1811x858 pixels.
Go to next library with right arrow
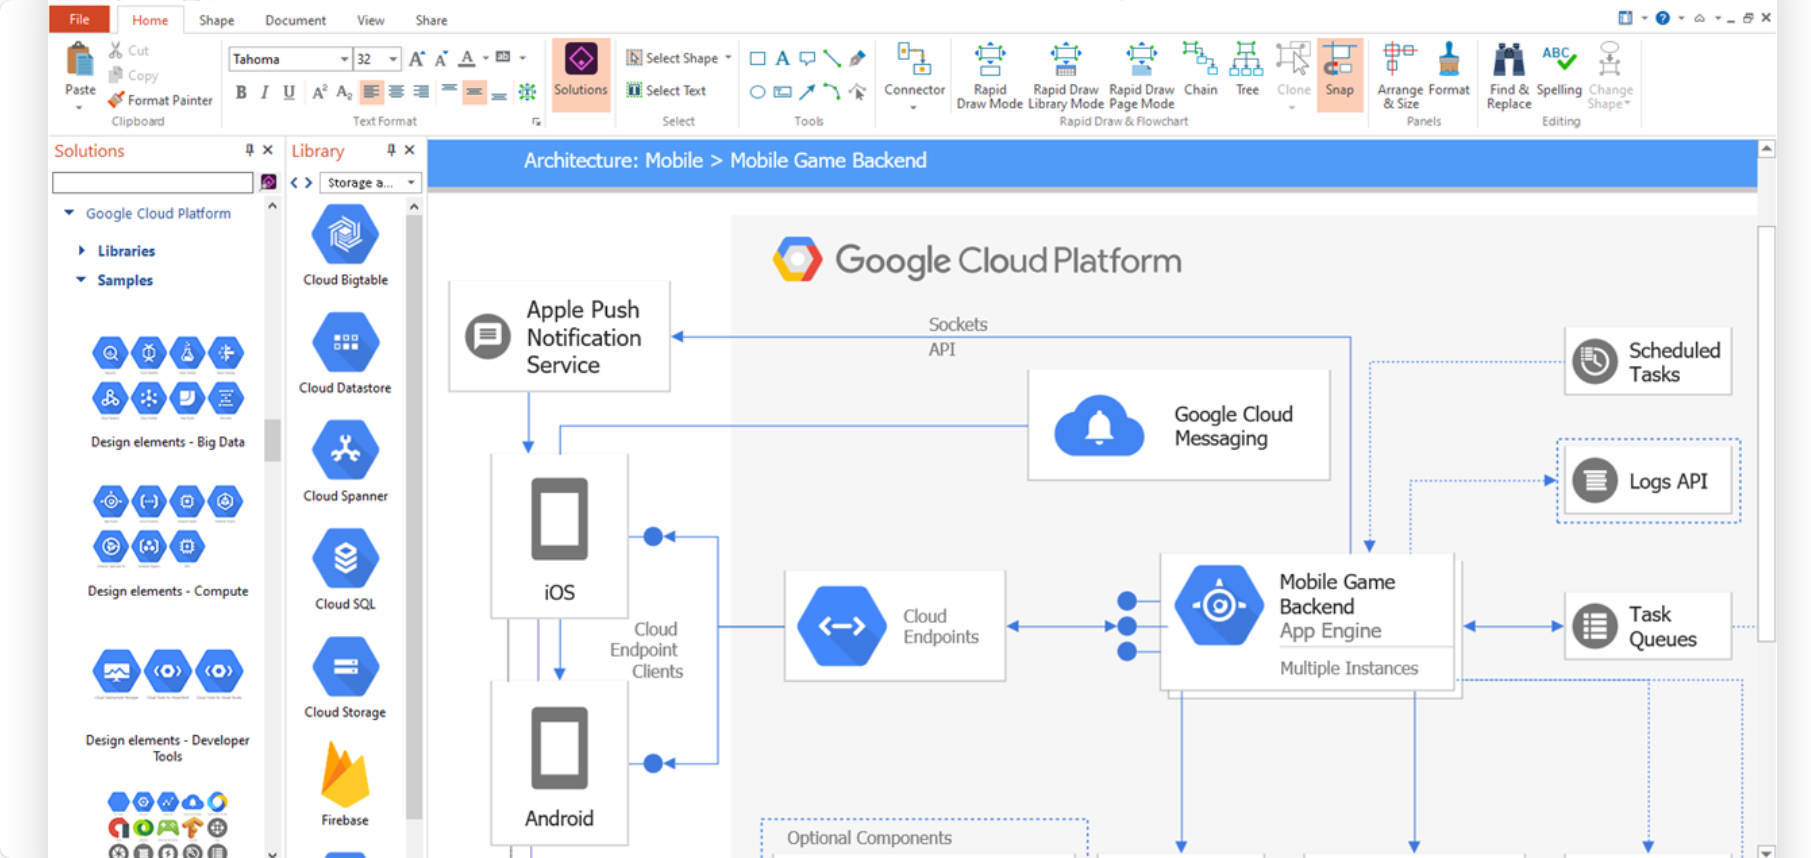308,183
